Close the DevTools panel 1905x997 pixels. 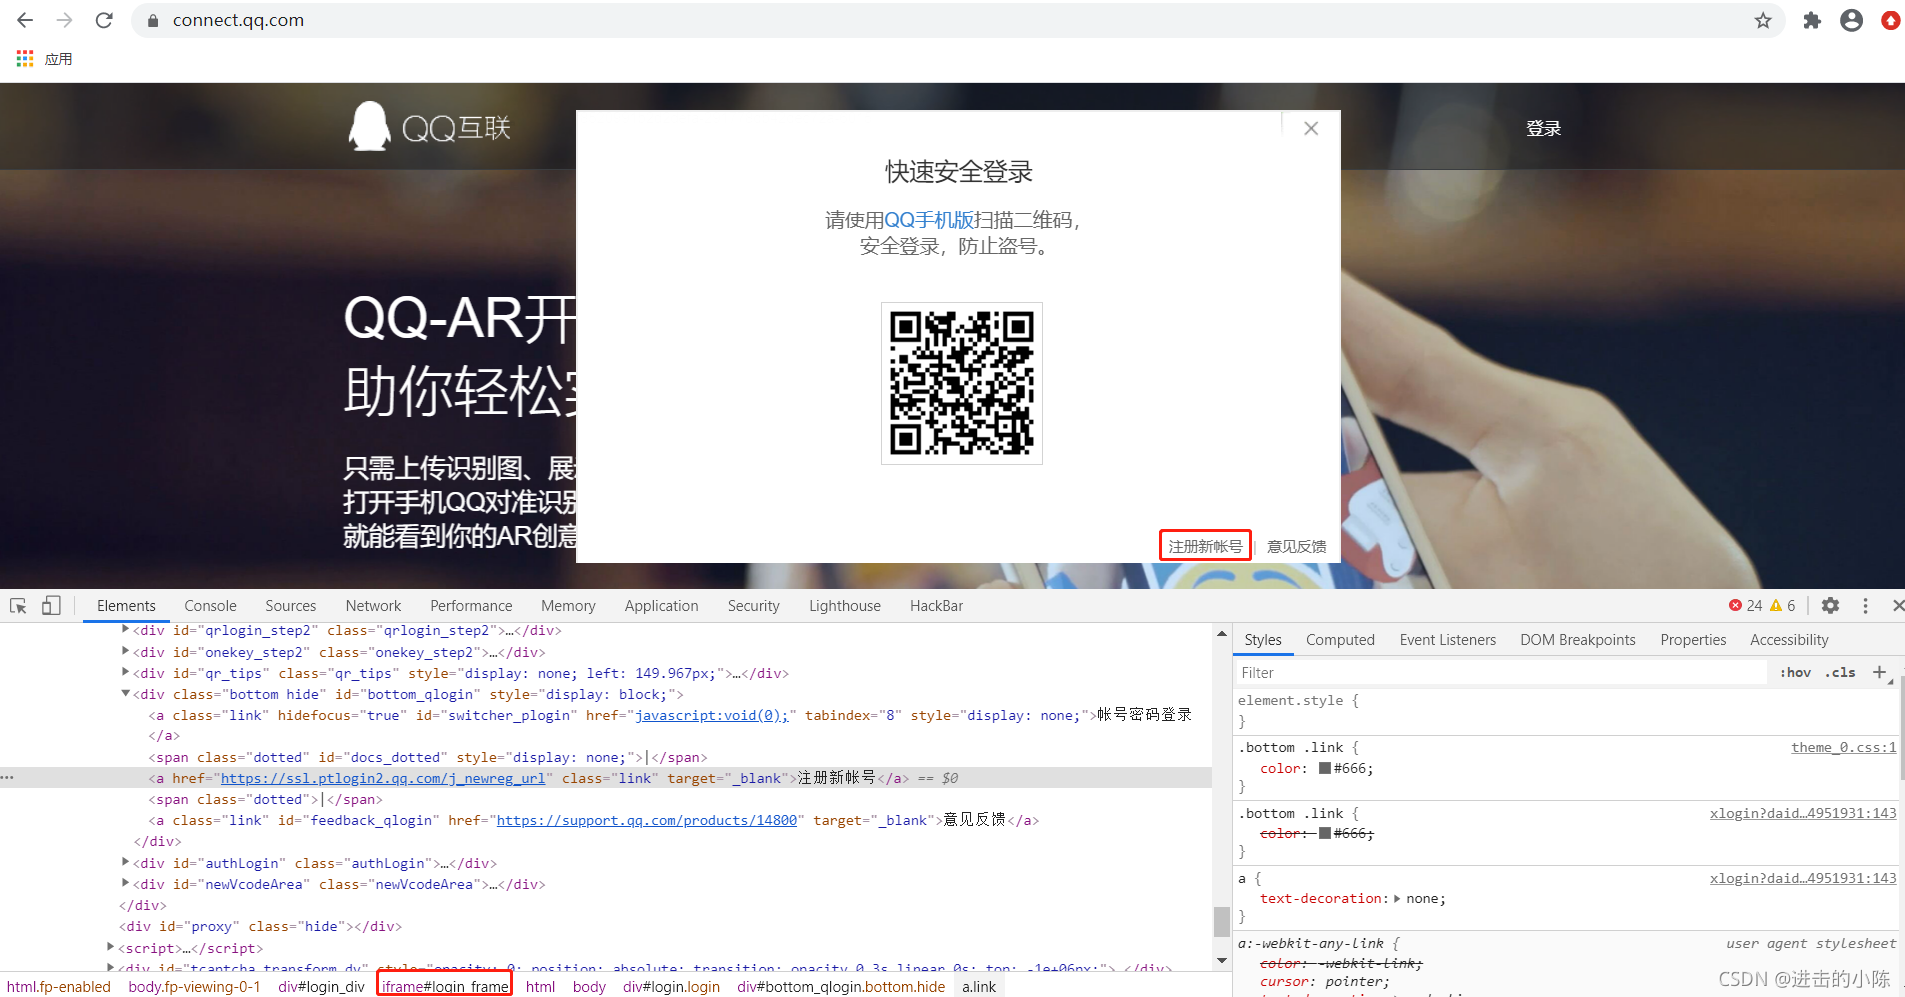pos(1897,605)
